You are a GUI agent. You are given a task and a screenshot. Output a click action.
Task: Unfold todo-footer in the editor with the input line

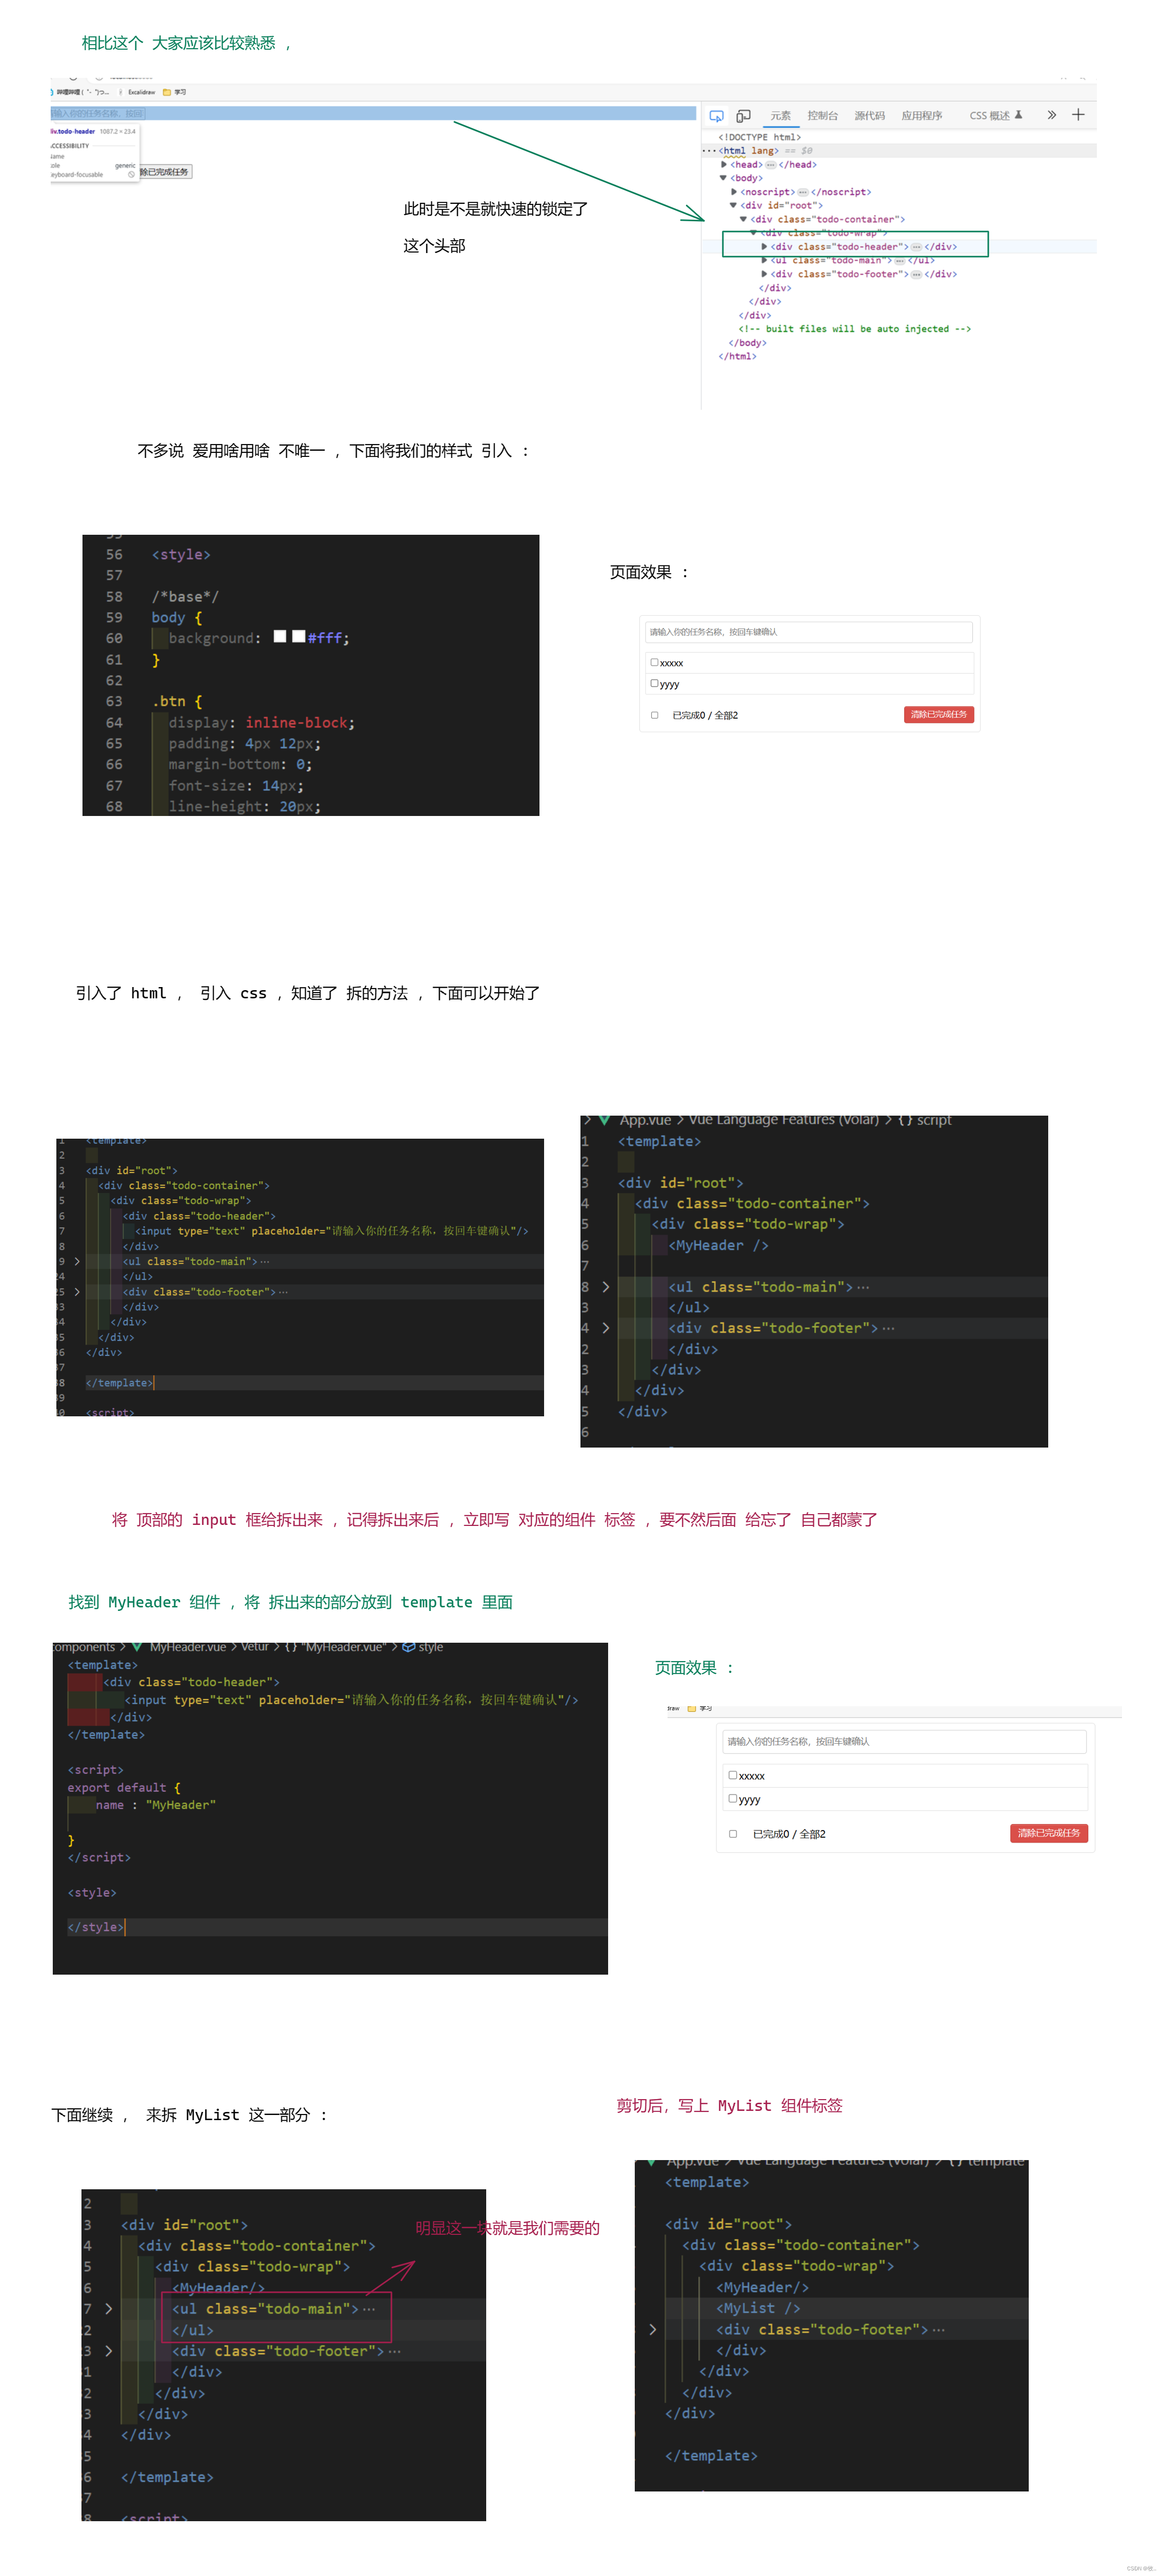[77, 1292]
